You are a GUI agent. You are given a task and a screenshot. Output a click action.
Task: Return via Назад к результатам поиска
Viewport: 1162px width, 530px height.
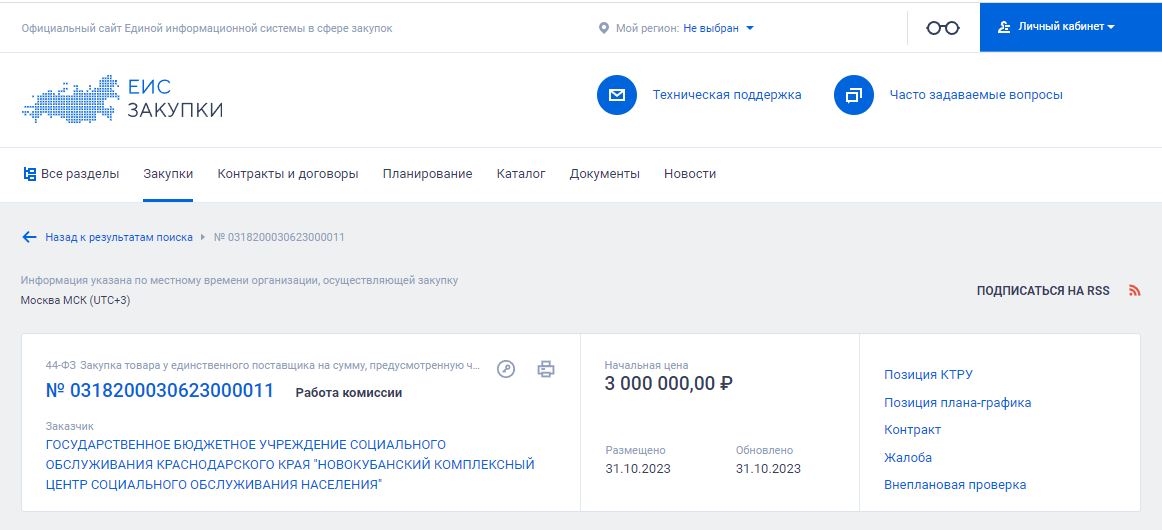(x=119, y=237)
